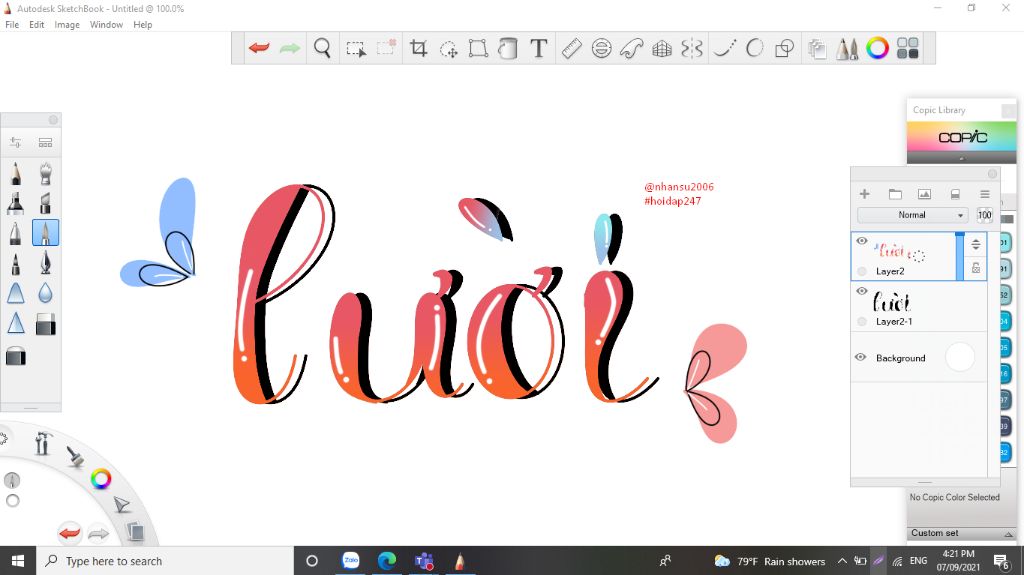
Task: Hide the Background layer eye icon
Action: (x=861, y=357)
